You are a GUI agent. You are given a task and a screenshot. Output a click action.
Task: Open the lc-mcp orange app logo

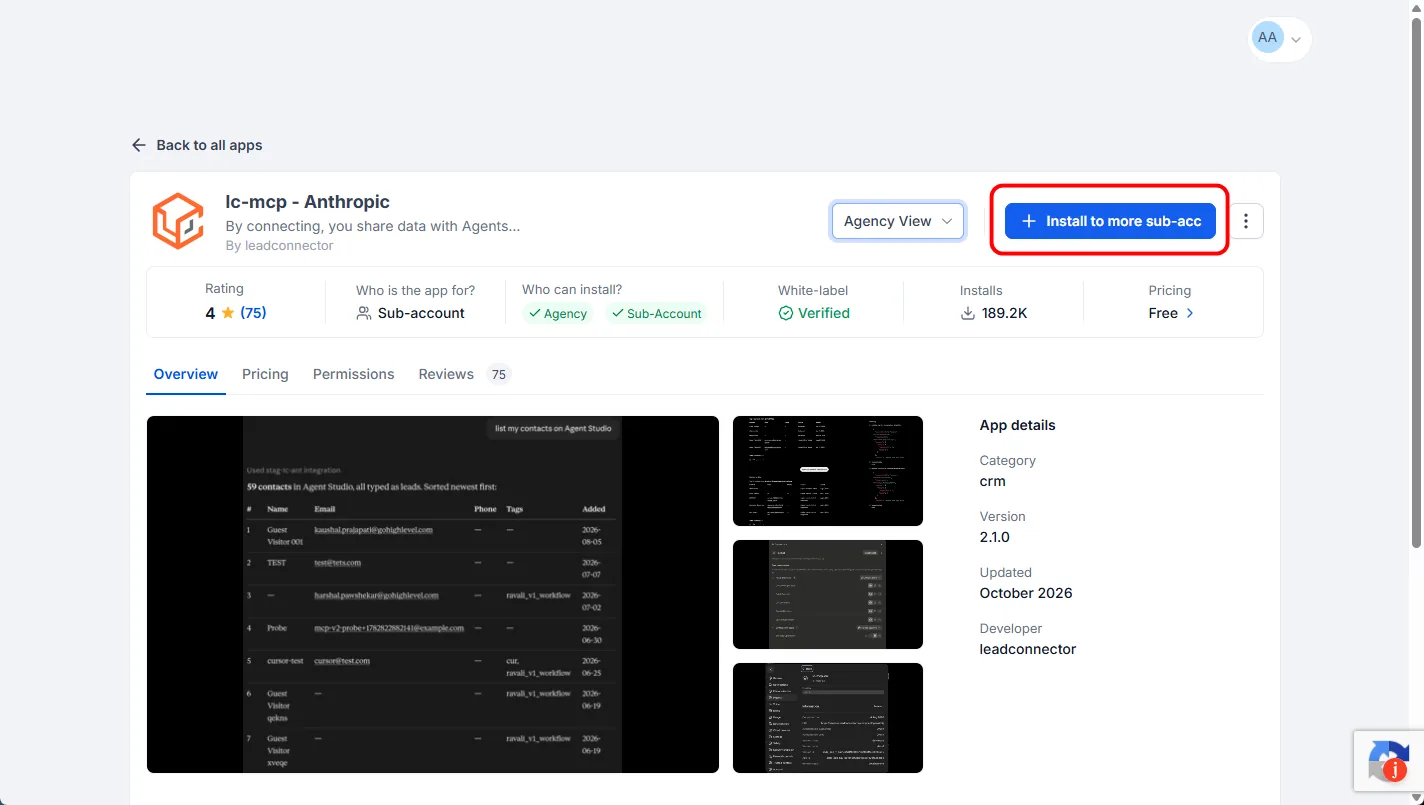(178, 221)
